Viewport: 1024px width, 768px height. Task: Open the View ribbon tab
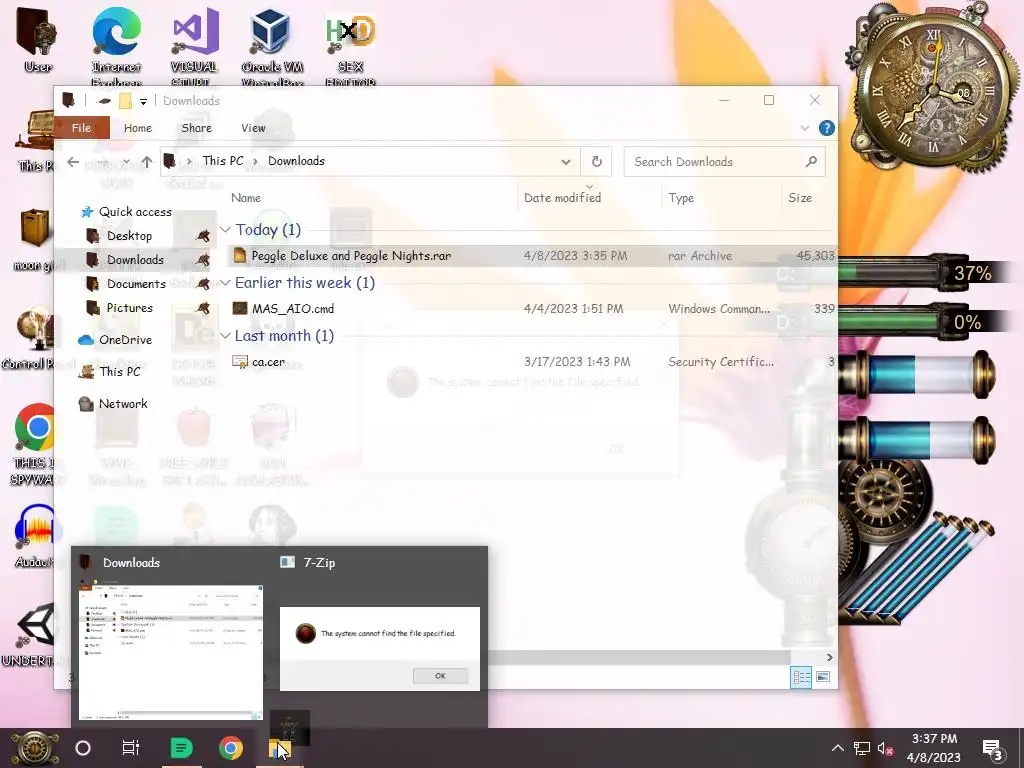click(x=253, y=128)
